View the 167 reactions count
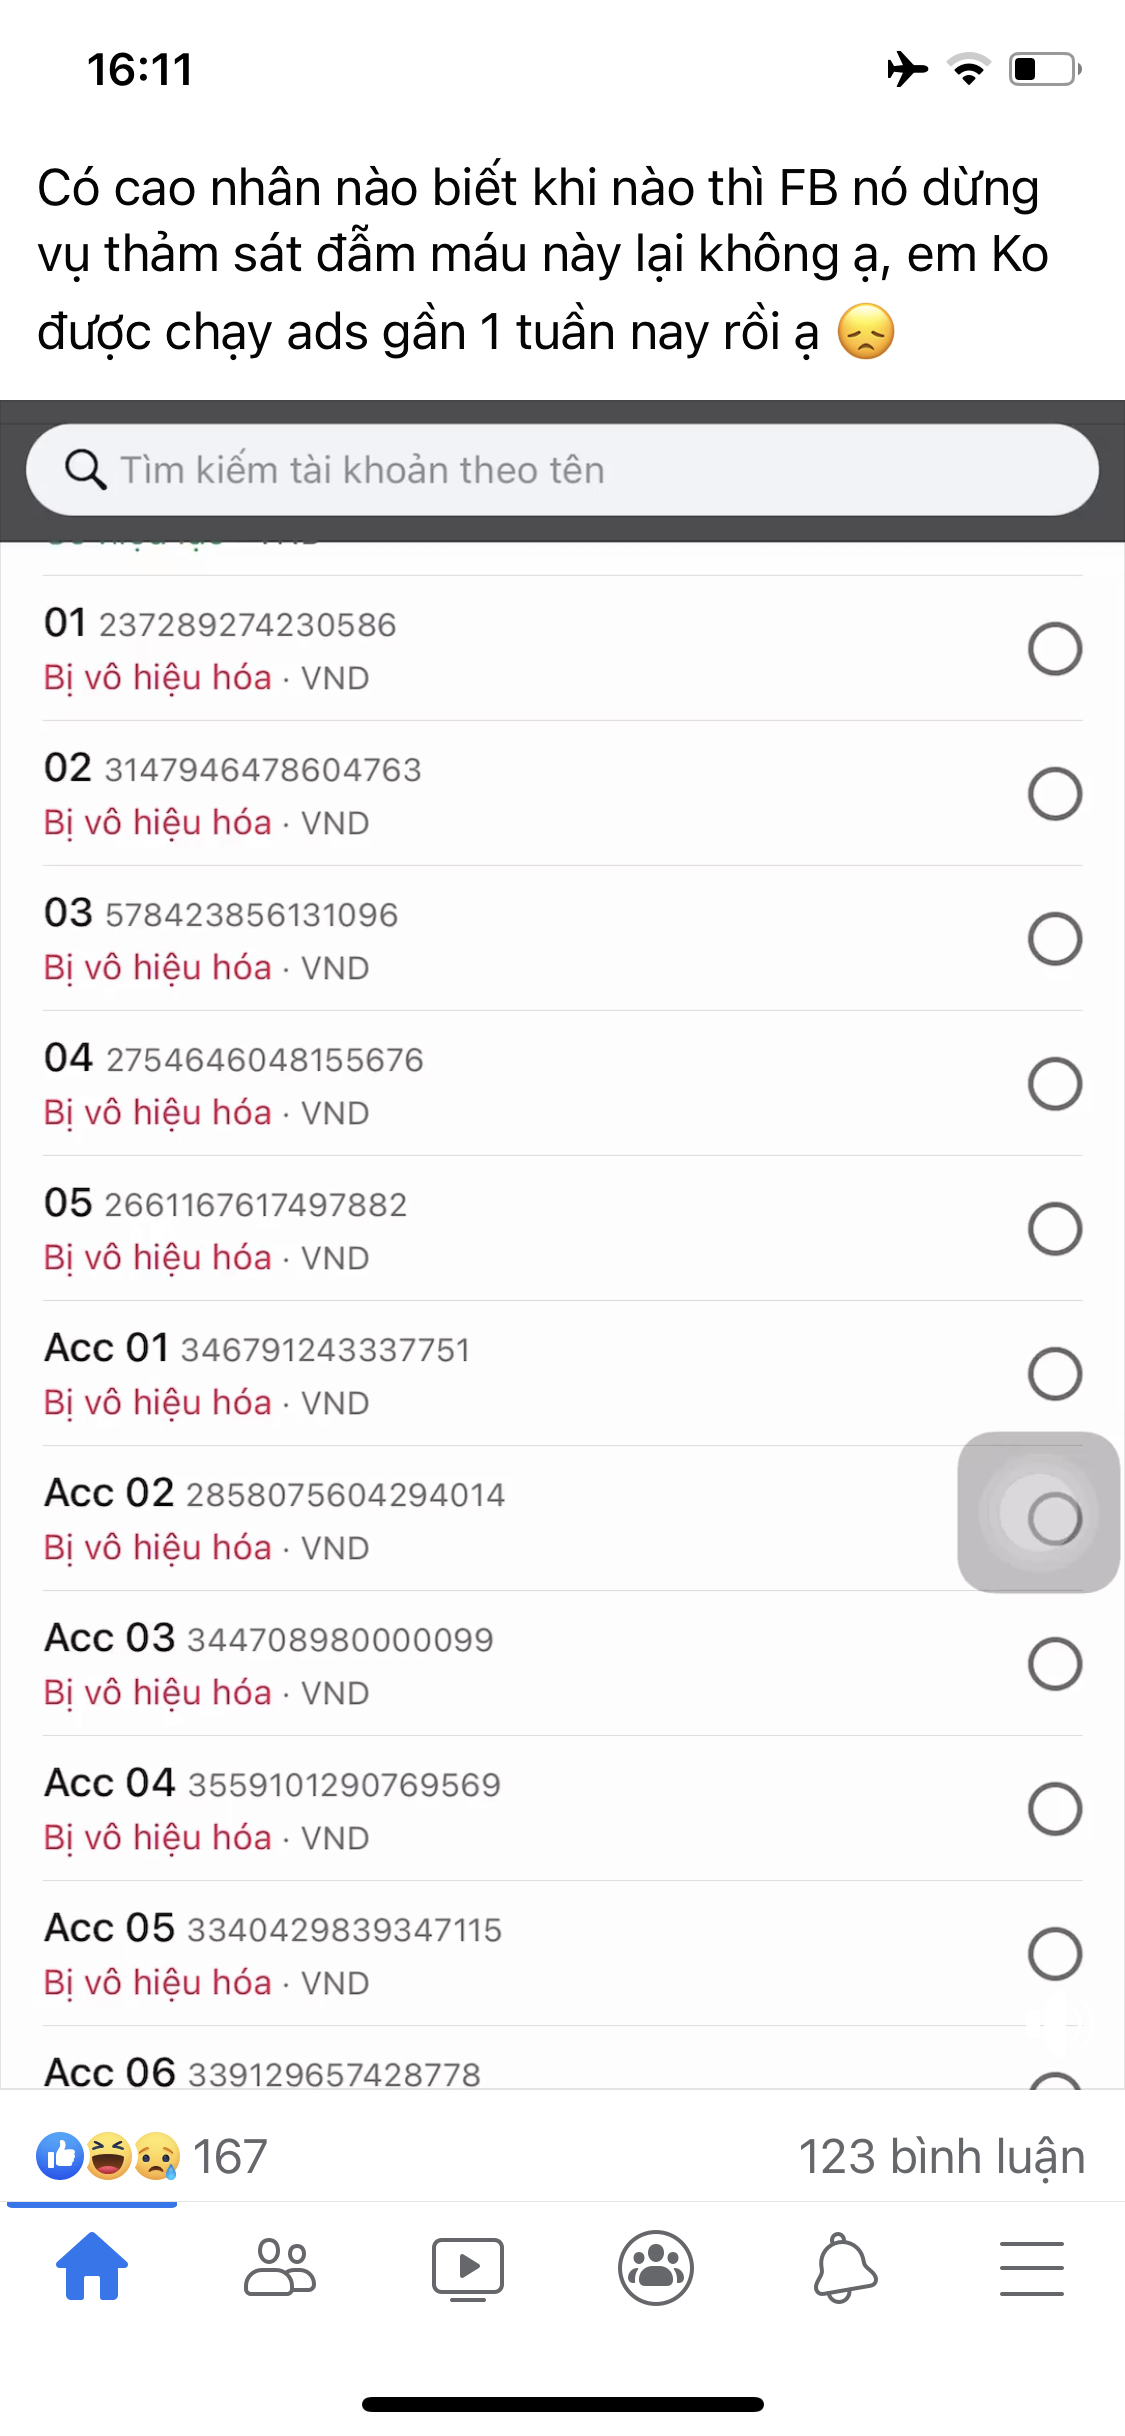Image resolution: width=1125 pixels, height=2436 pixels. point(230,2157)
